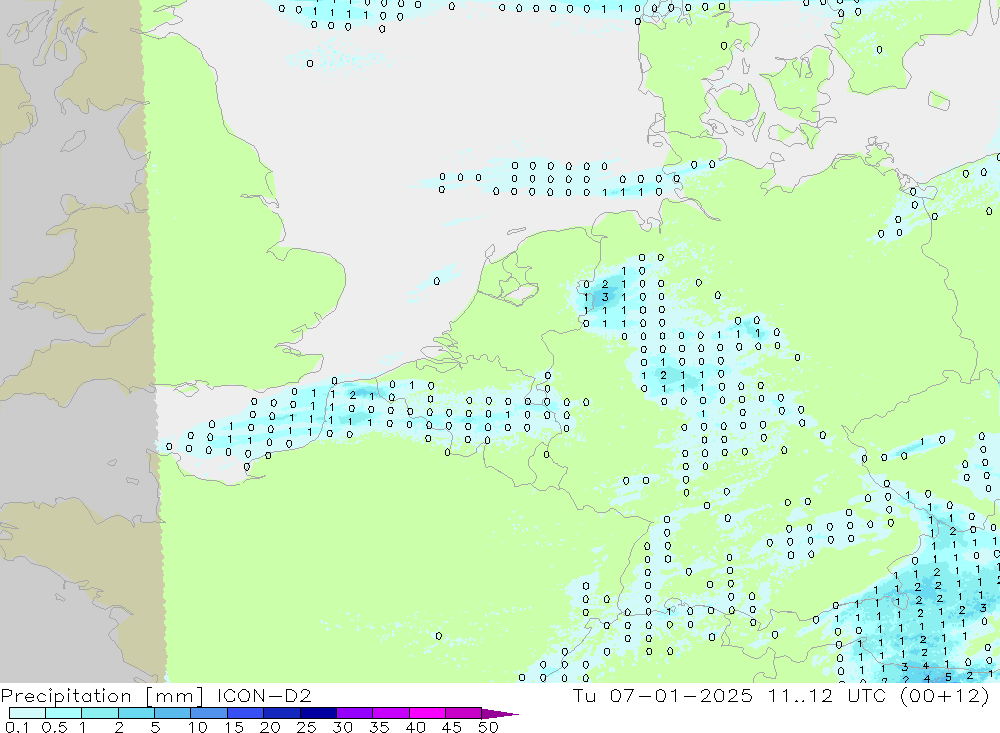Select the 1–2 mm legend color band

tap(100, 713)
